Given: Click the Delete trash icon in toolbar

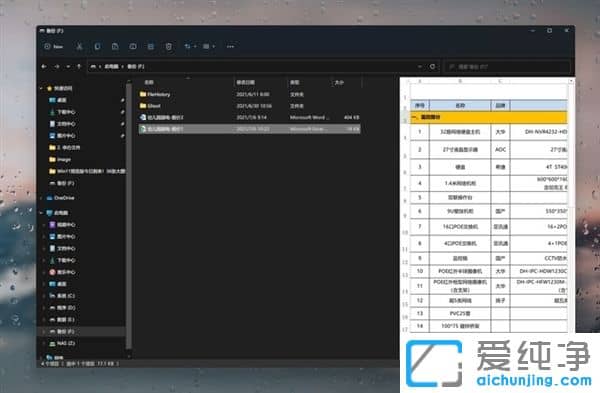Looking at the screenshot, I should coord(168,46).
